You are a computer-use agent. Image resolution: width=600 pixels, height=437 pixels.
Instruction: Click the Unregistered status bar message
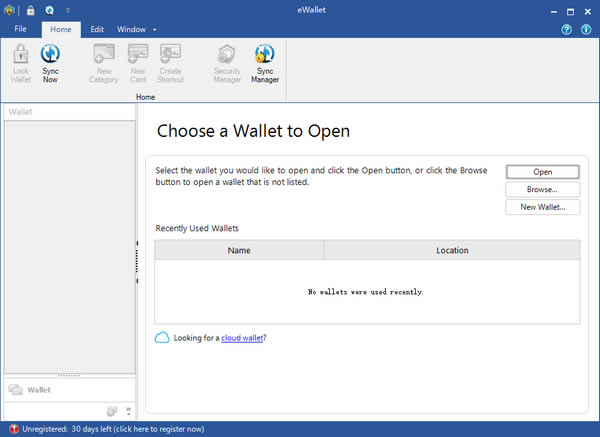pyautogui.click(x=110, y=429)
